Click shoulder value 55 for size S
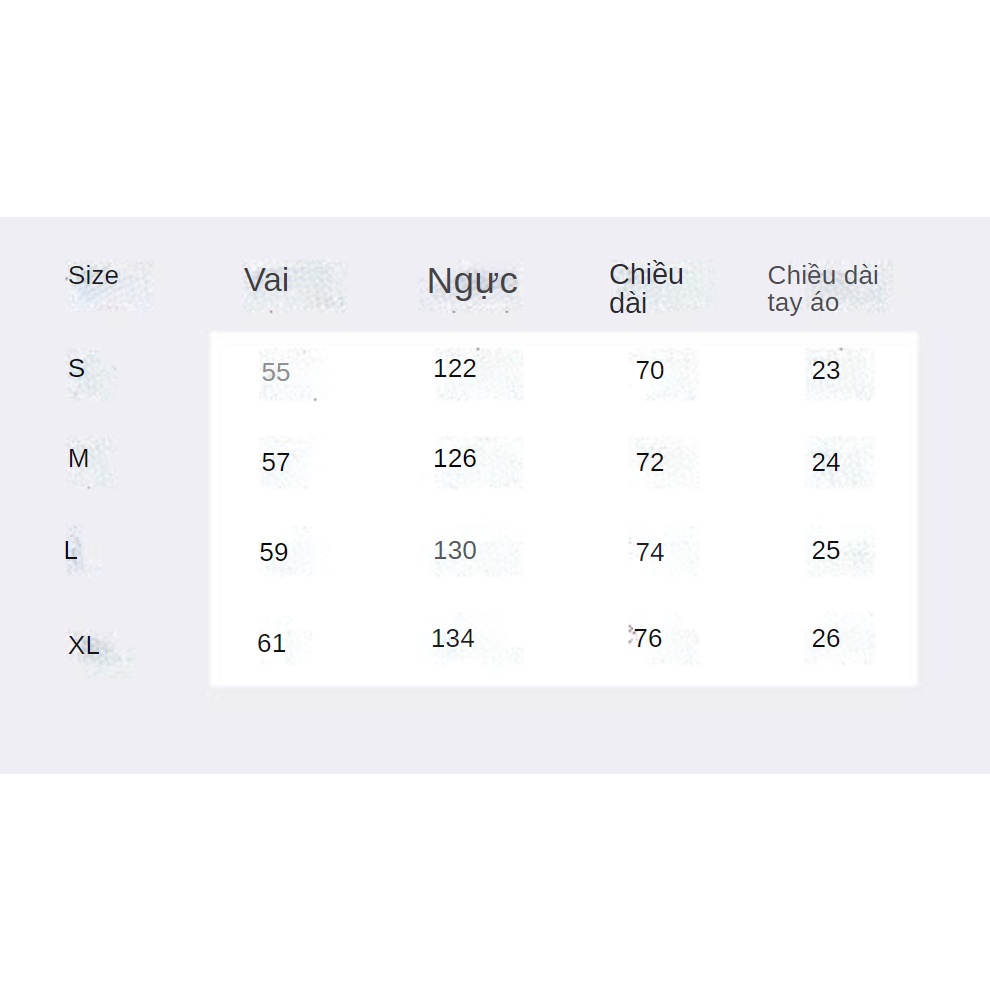Screen dimensions: 990x990 click(x=275, y=373)
